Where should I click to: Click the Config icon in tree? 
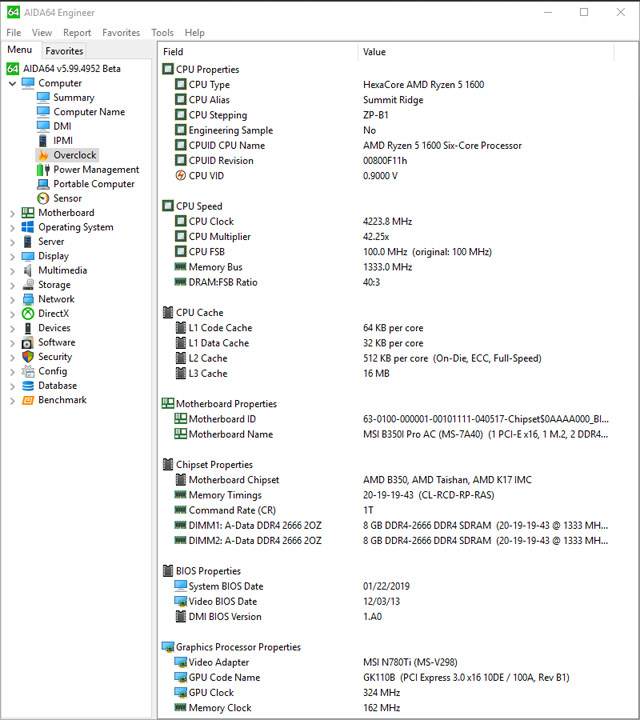click(28, 371)
